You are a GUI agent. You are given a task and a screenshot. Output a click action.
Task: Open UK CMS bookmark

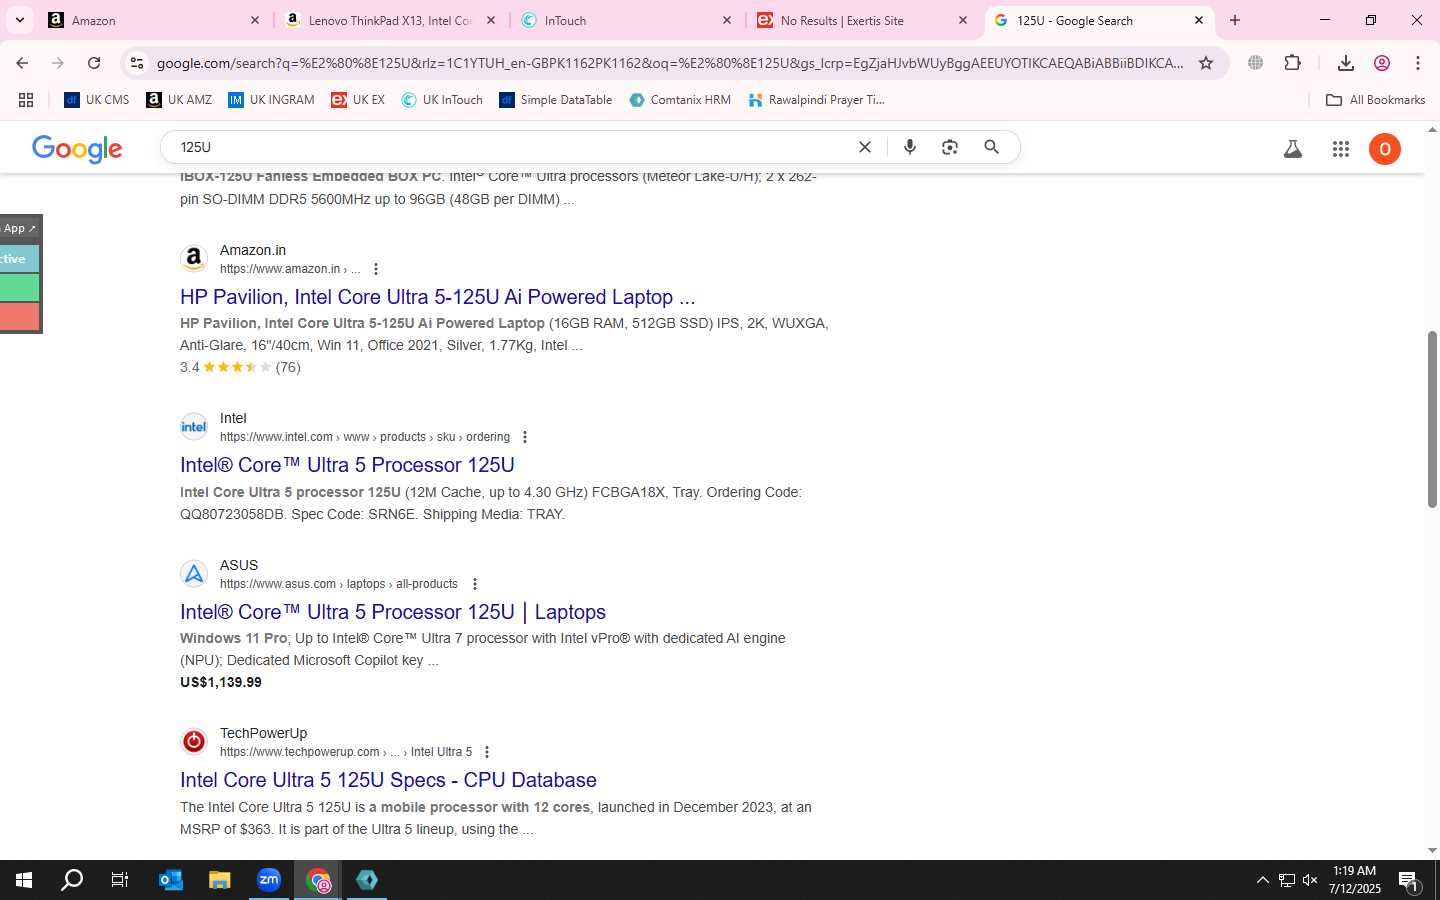pos(97,100)
